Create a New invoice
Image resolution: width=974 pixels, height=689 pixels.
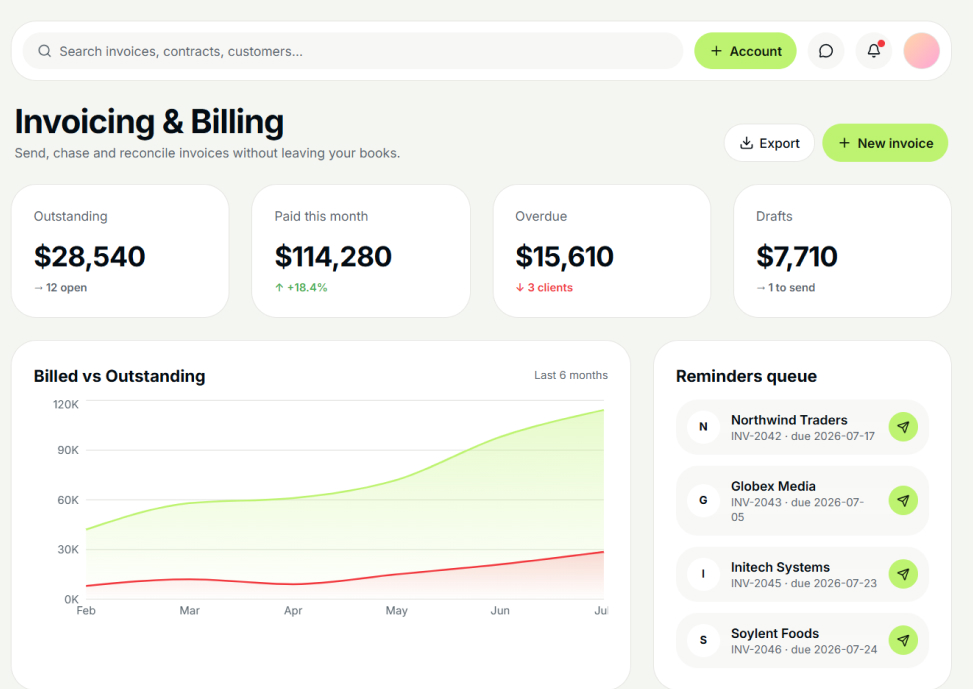885,143
